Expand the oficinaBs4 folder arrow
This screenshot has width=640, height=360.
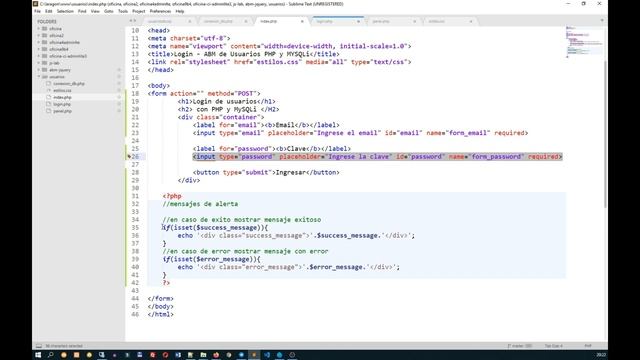[x=39, y=49]
